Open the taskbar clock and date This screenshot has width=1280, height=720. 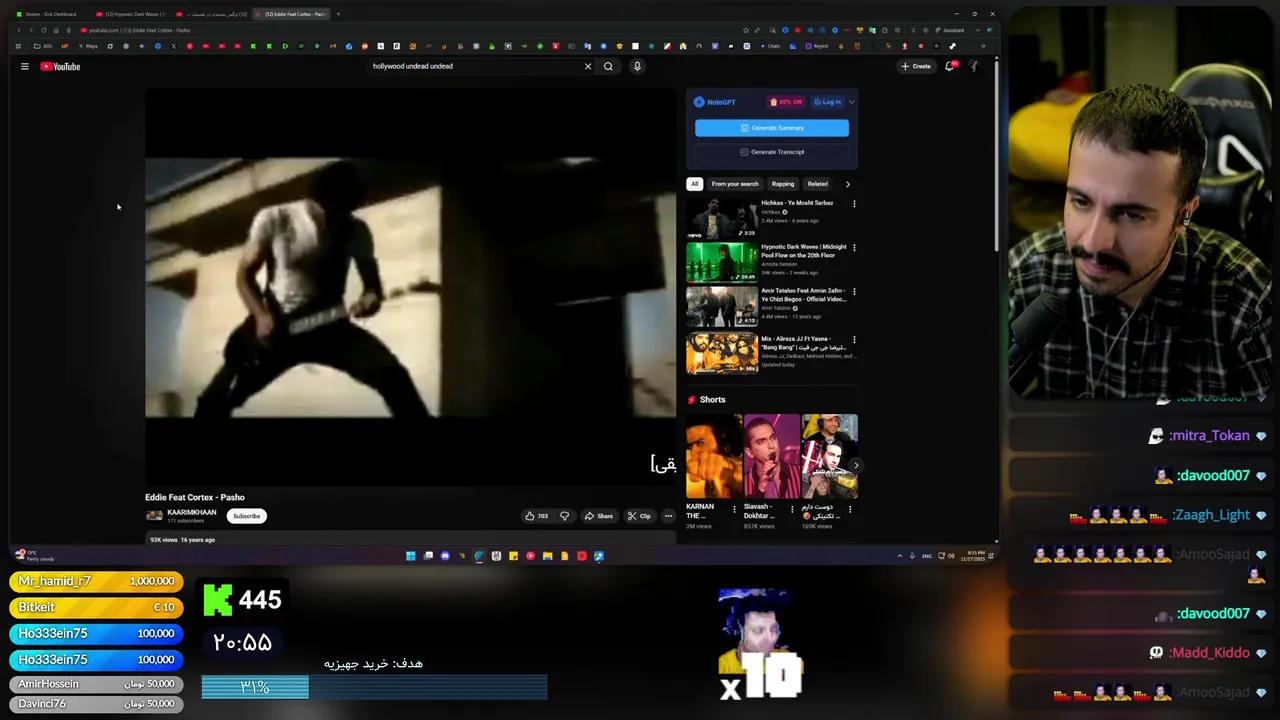974,556
